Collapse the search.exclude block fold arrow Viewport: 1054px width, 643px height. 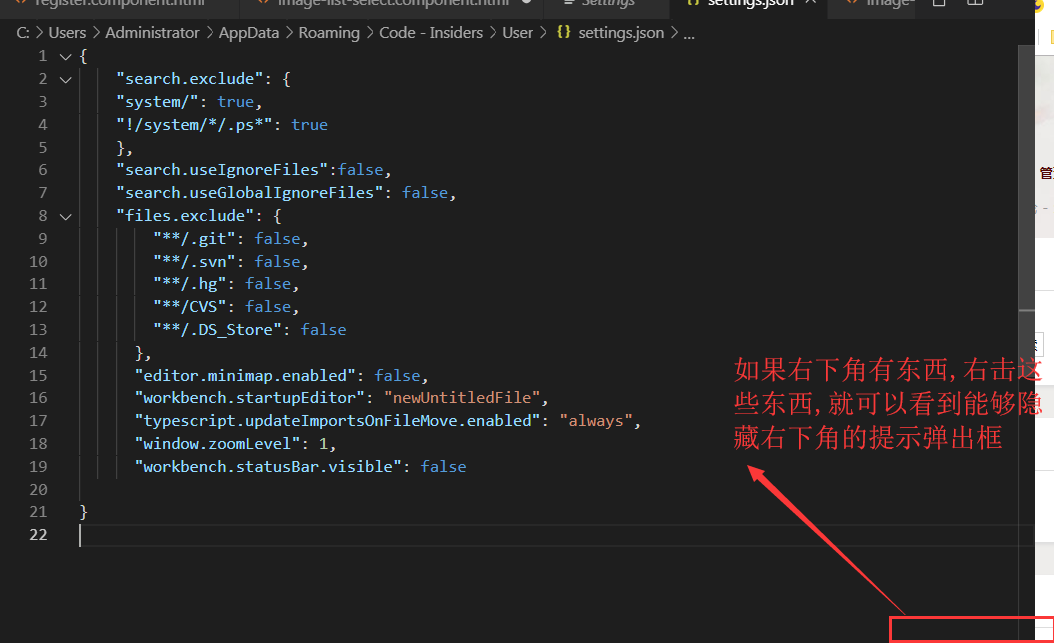tap(65, 79)
